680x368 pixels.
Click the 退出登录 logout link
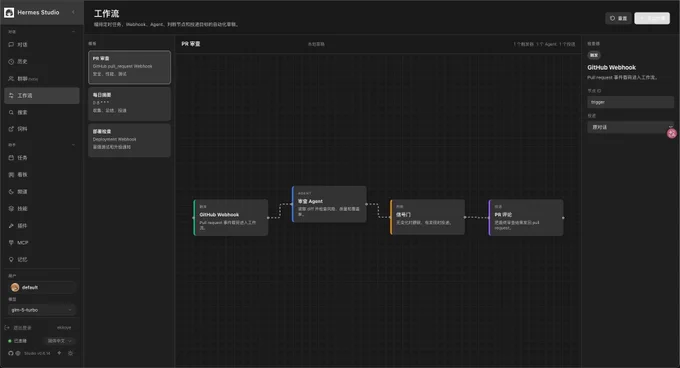pyautogui.click(x=18, y=328)
